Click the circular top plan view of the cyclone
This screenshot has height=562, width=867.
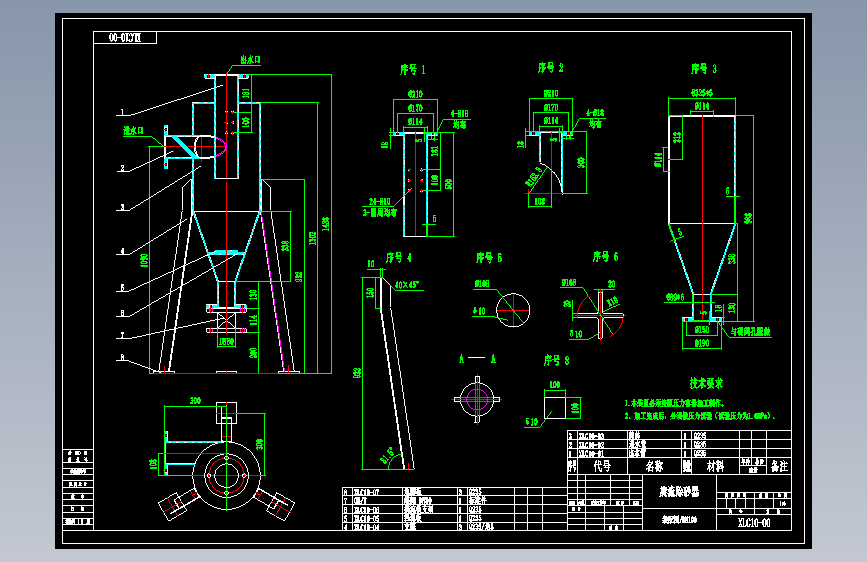click(226, 475)
